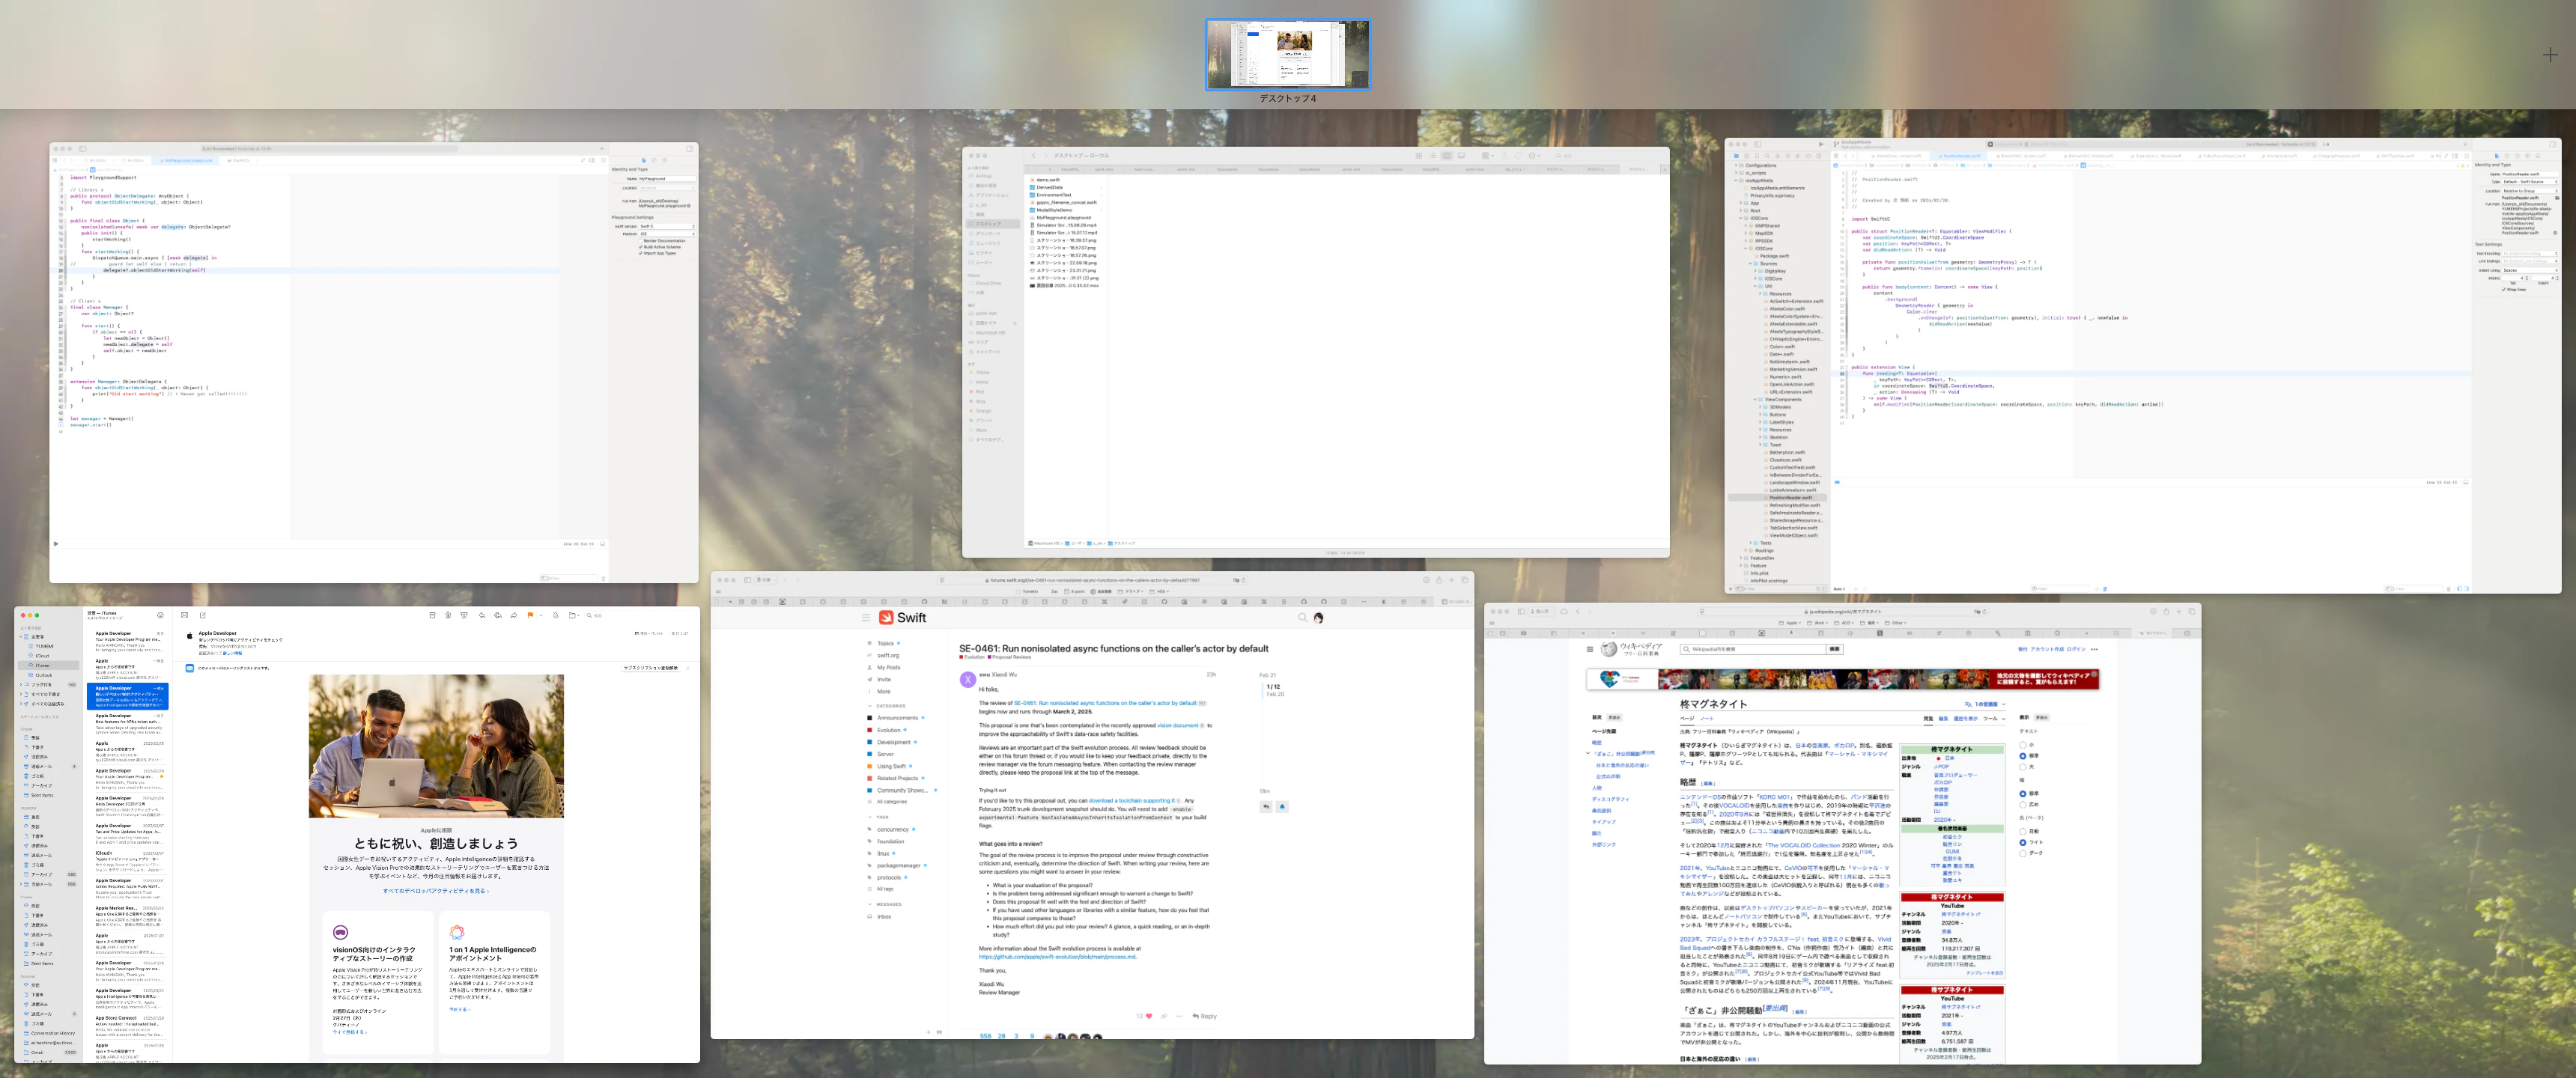Screen dimensions: 2576x1078
Task: Click the Swift forum timeline scroller at 1/12
Action: [x=1273, y=687]
